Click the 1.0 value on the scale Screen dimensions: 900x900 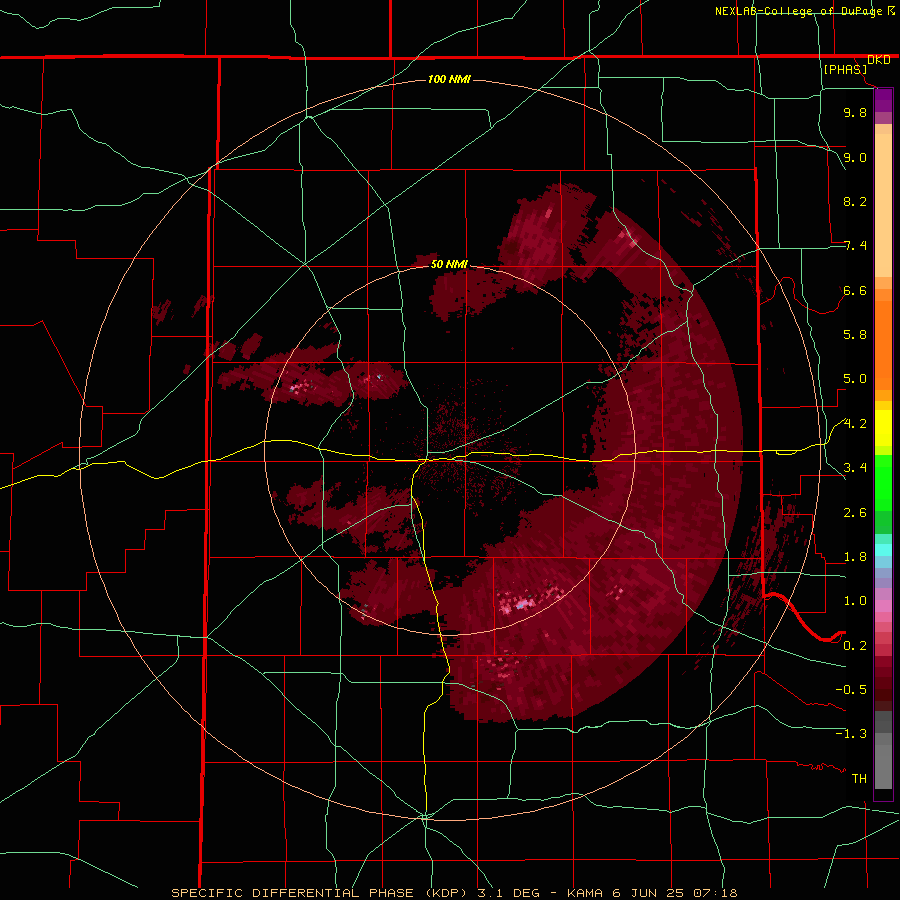(855, 601)
